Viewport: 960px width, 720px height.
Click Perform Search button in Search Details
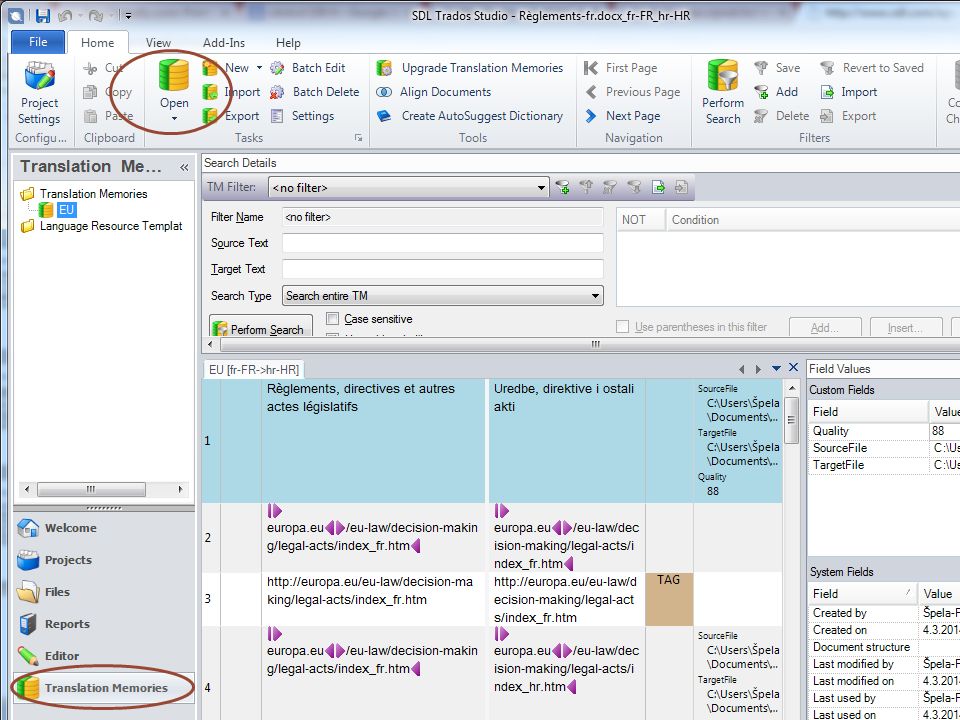click(261, 328)
